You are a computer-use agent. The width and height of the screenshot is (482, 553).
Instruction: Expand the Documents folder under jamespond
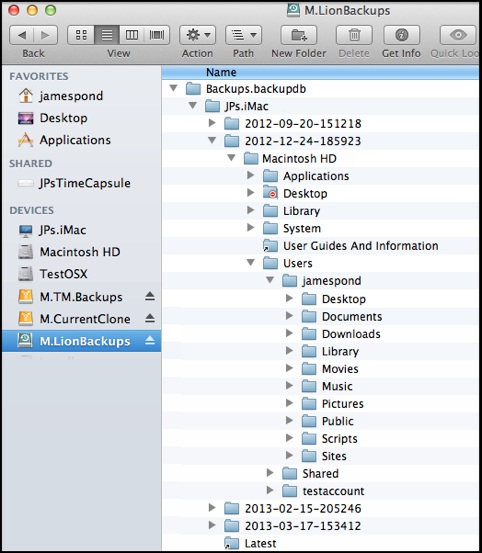pos(289,316)
